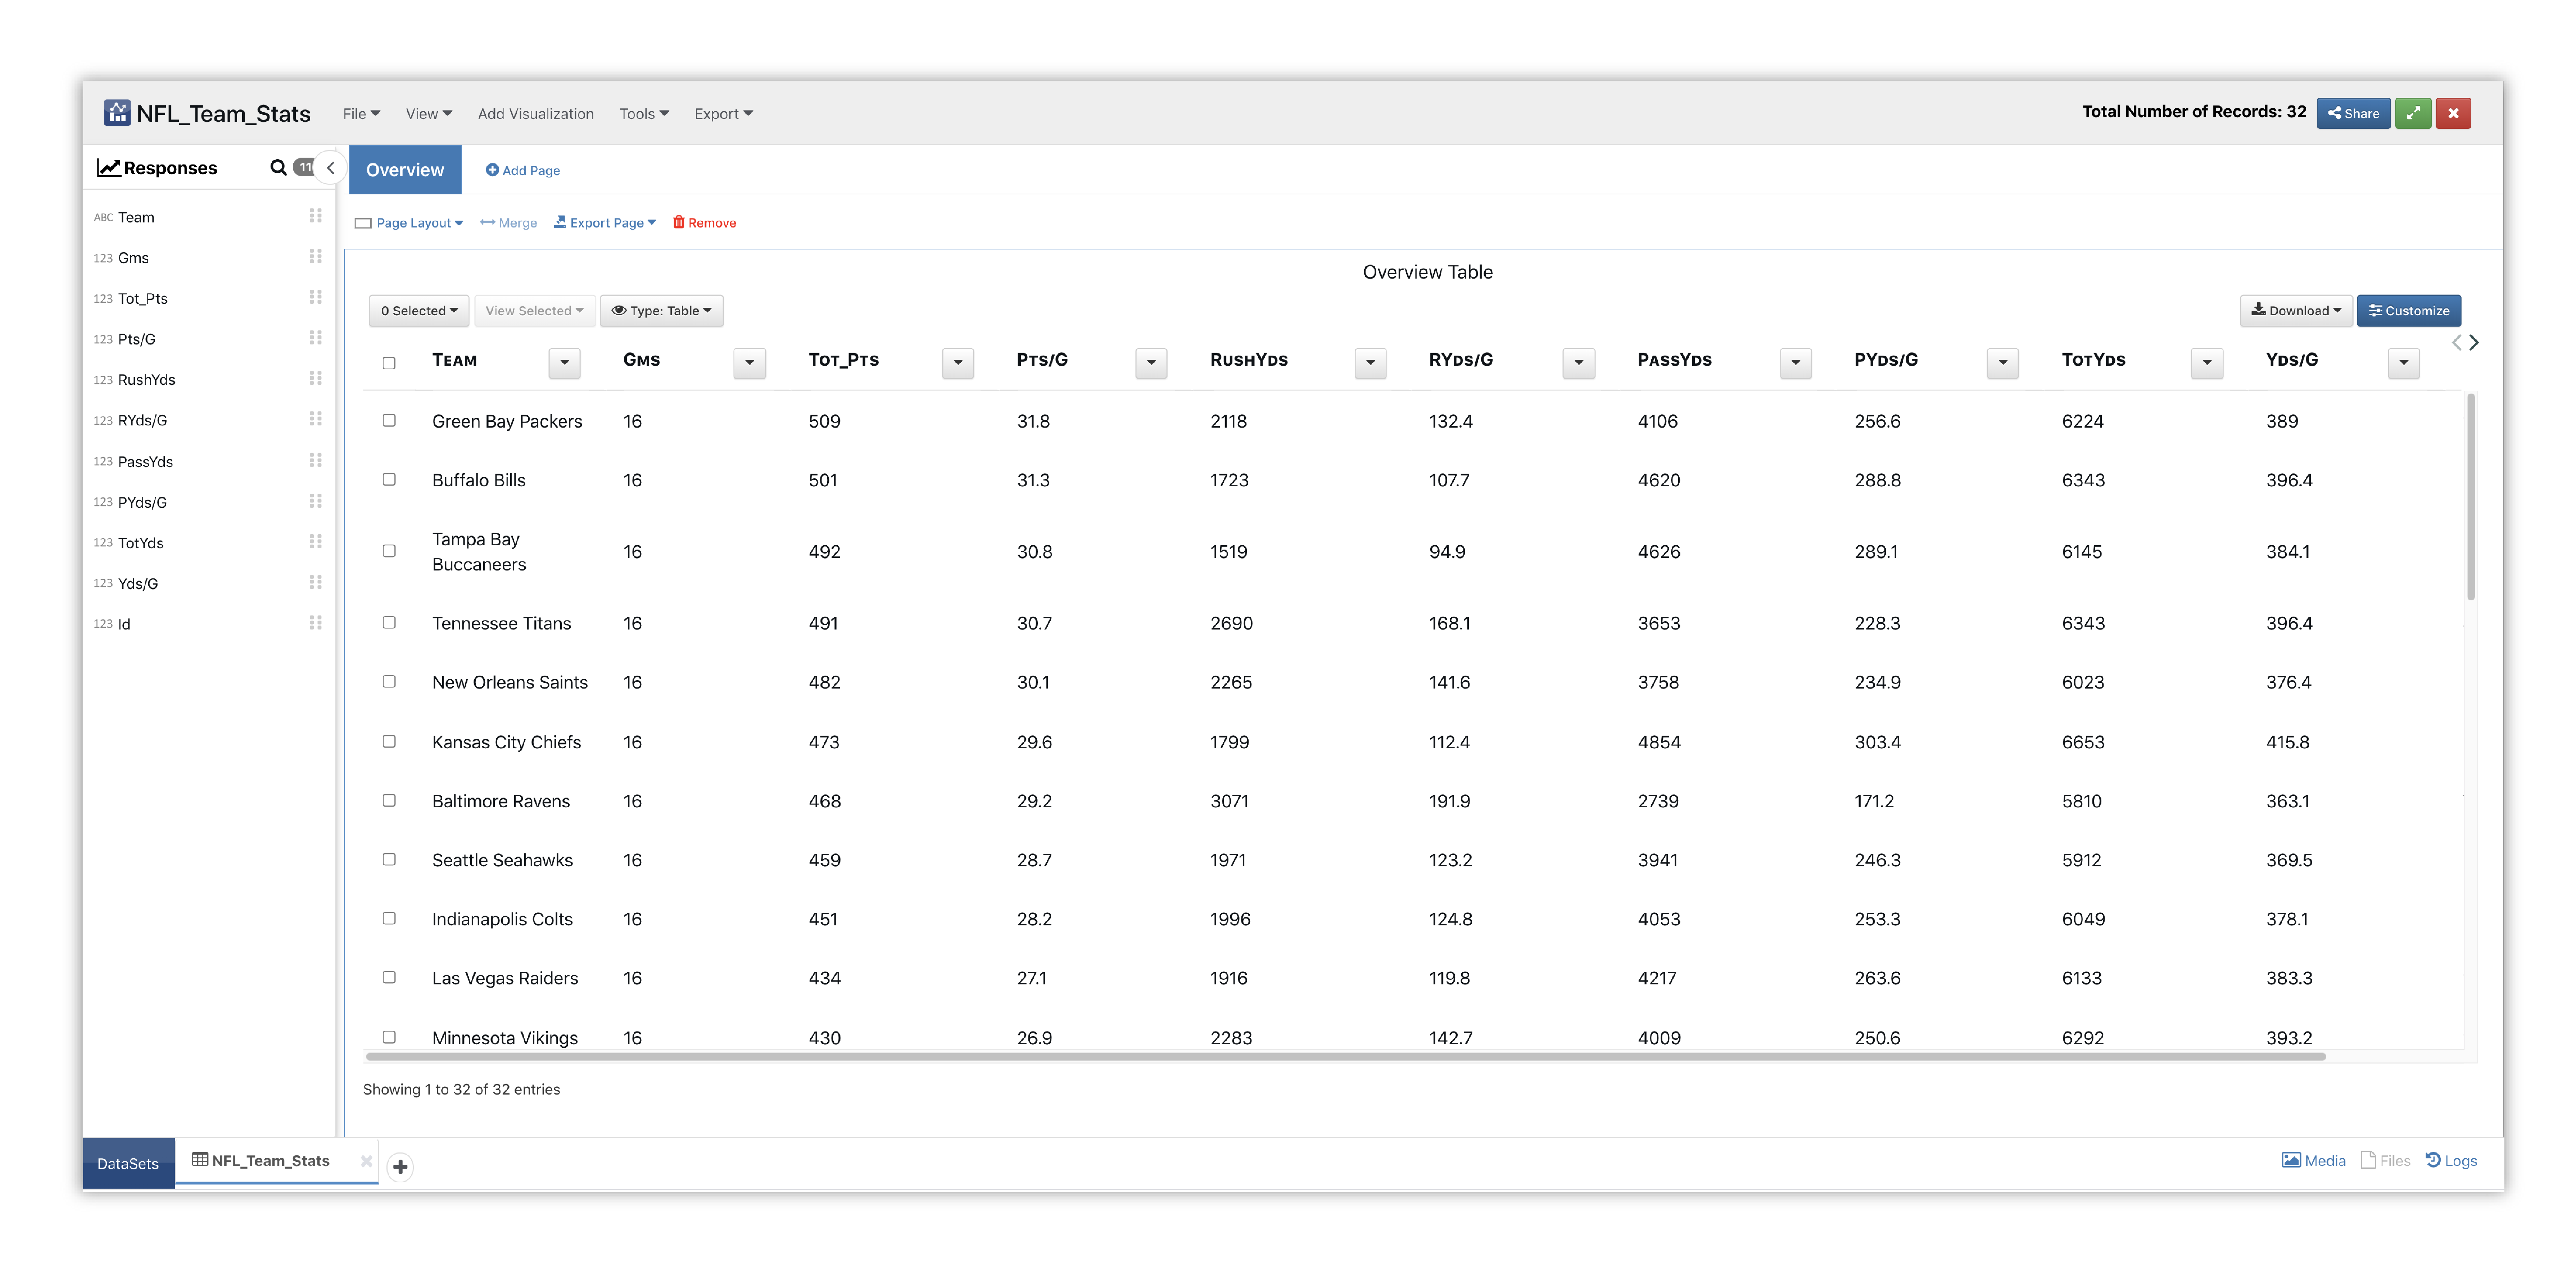Close the NFL_Team_Stats dataset tab

tap(366, 1161)
